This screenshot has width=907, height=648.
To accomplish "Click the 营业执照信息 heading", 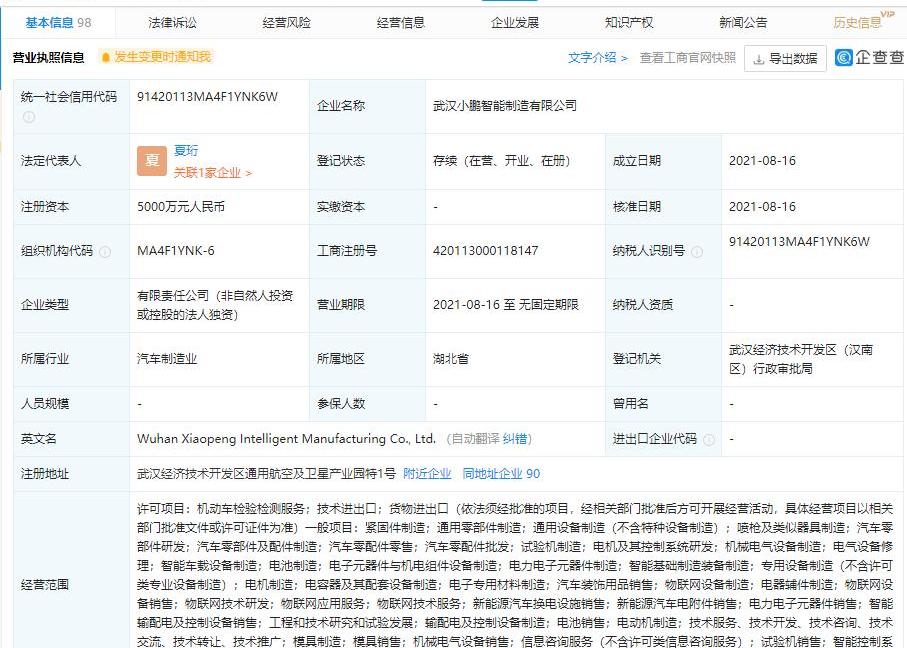I will [49, 57].
